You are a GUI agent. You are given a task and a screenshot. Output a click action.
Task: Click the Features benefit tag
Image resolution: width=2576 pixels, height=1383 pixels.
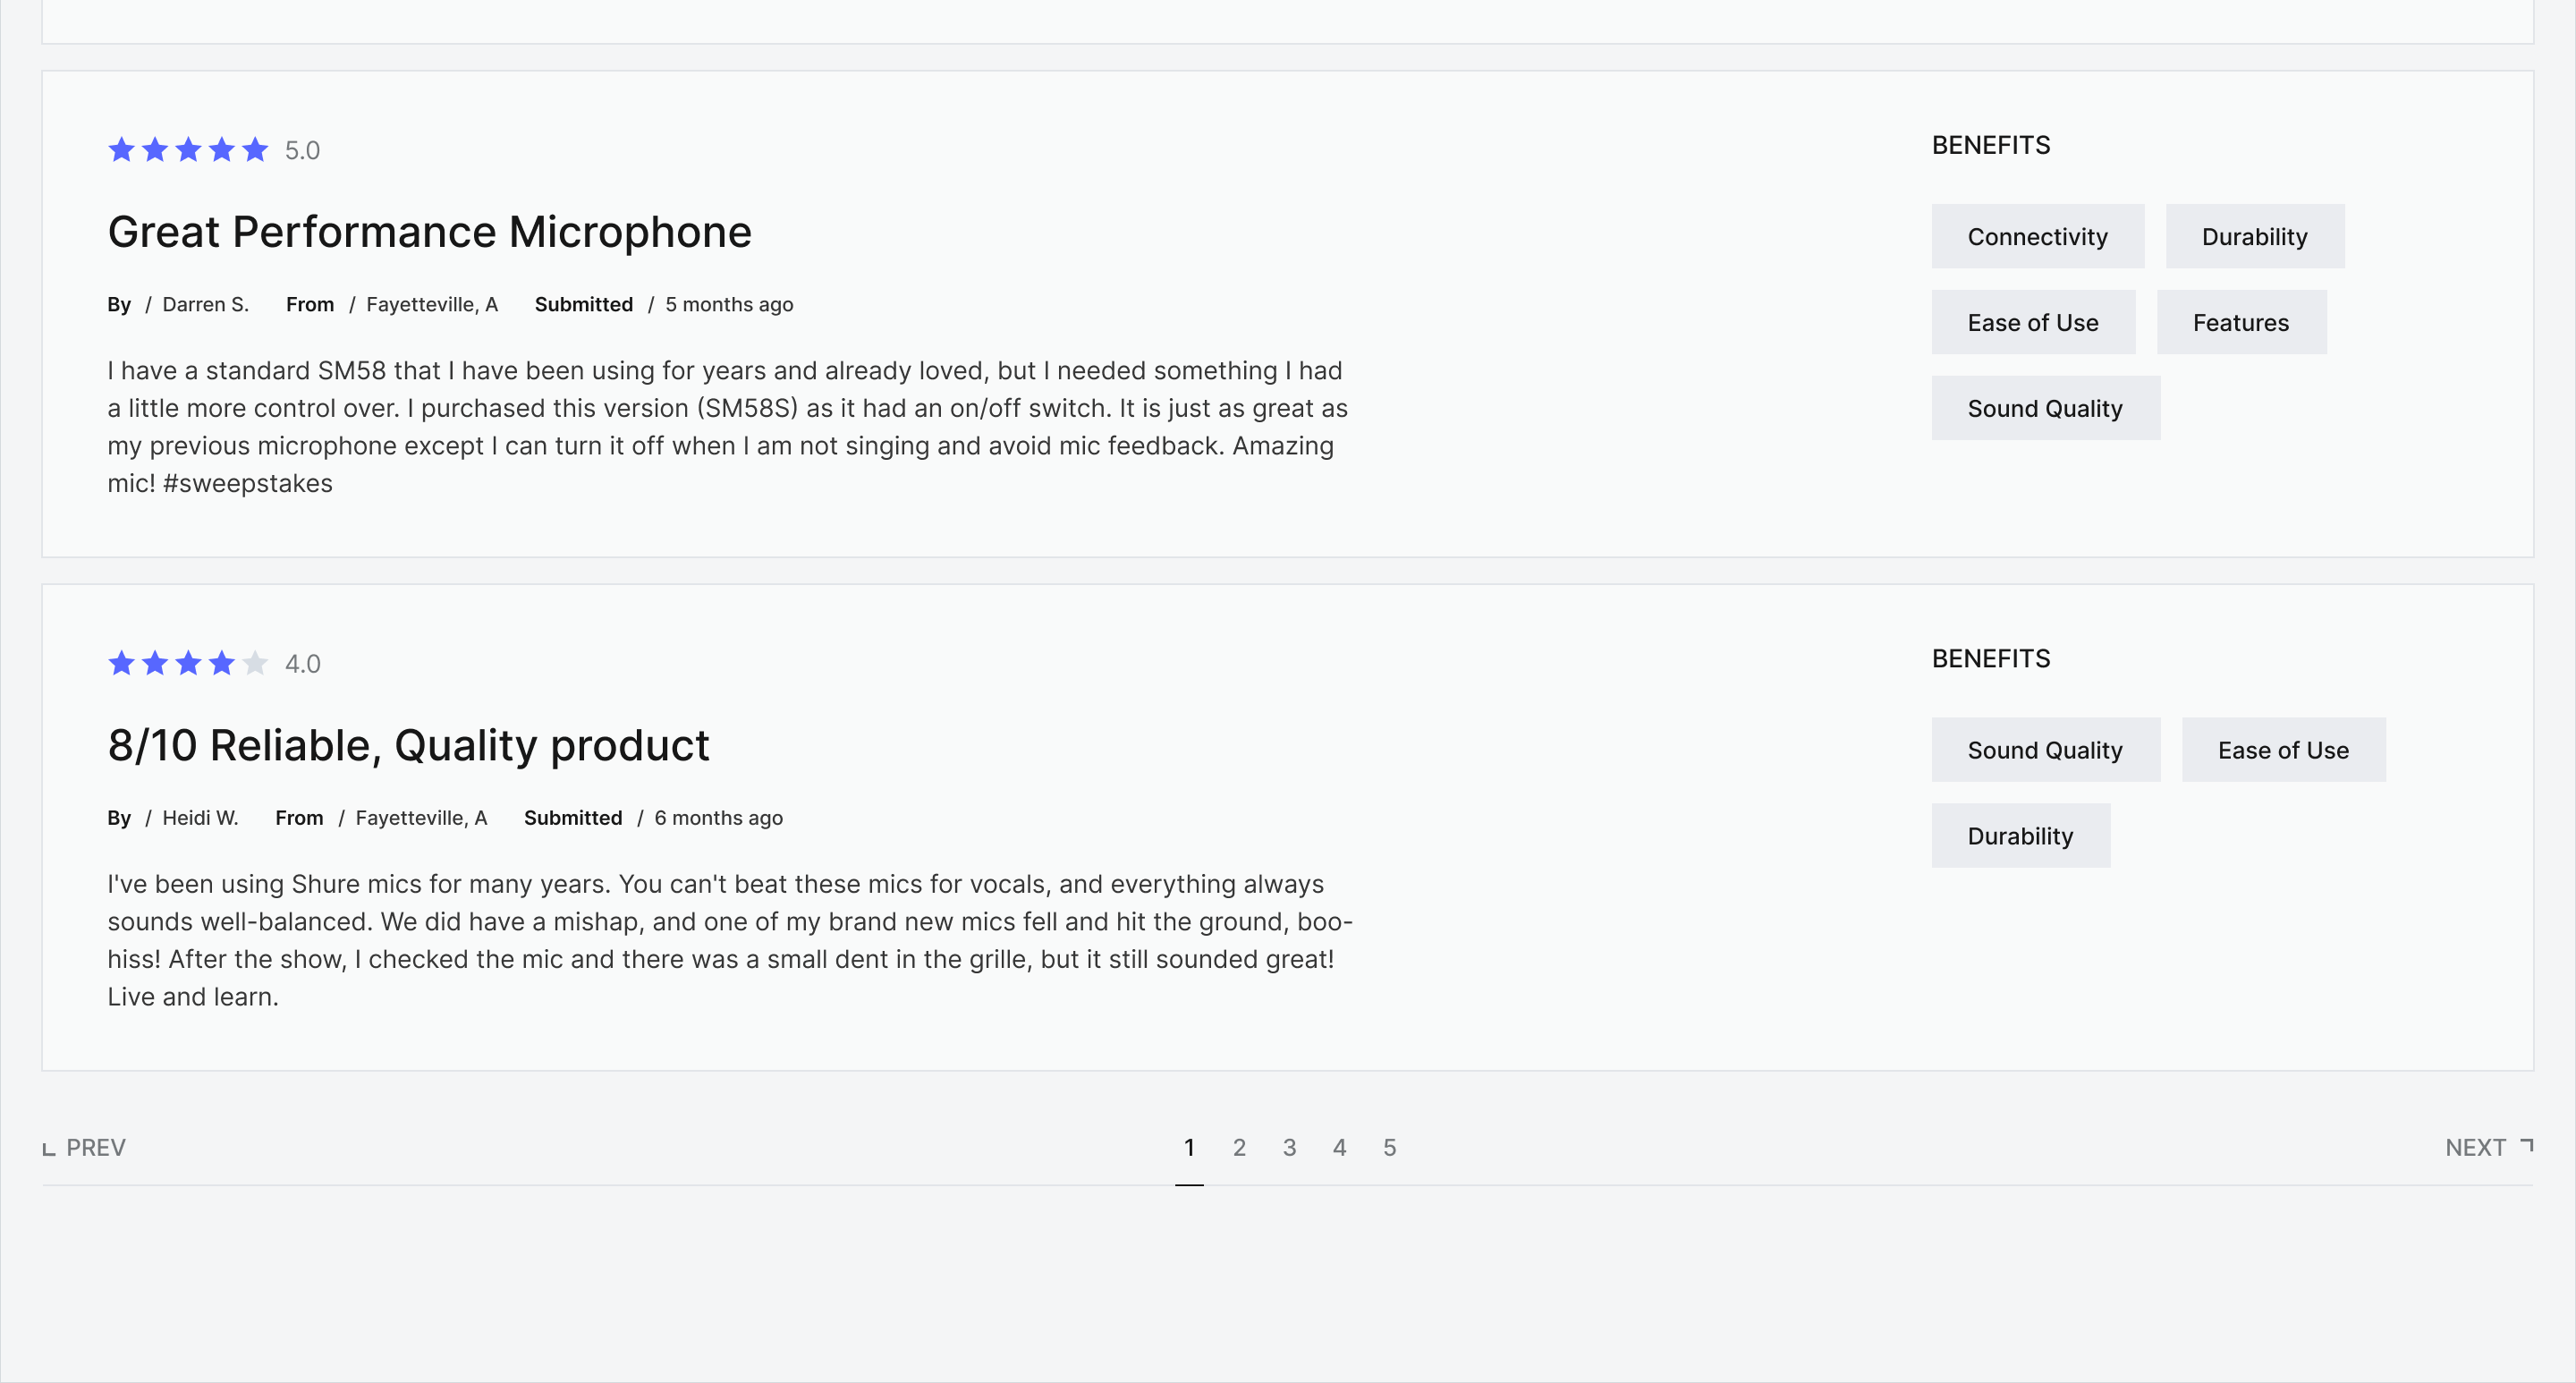2240,323
